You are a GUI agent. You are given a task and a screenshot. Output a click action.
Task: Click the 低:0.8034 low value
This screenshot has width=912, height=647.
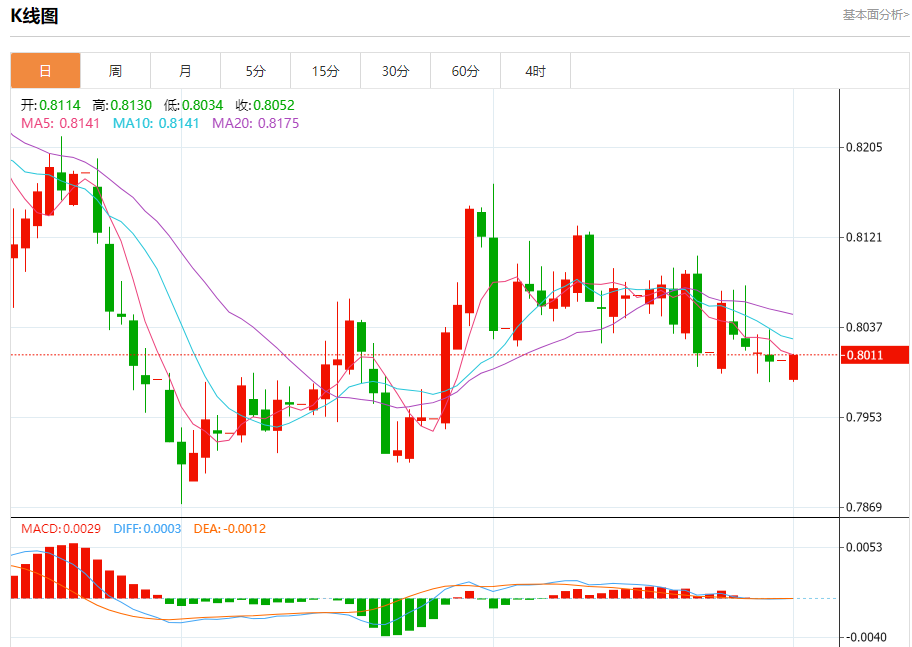[x=193, y=105]
